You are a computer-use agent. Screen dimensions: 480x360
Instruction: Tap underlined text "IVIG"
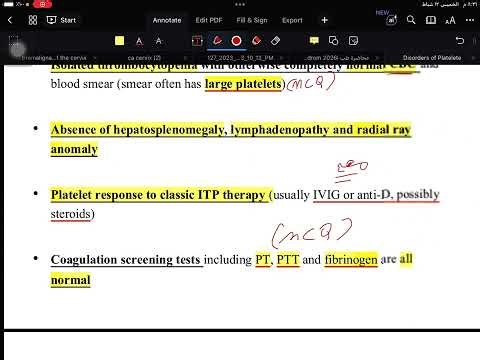326,195
